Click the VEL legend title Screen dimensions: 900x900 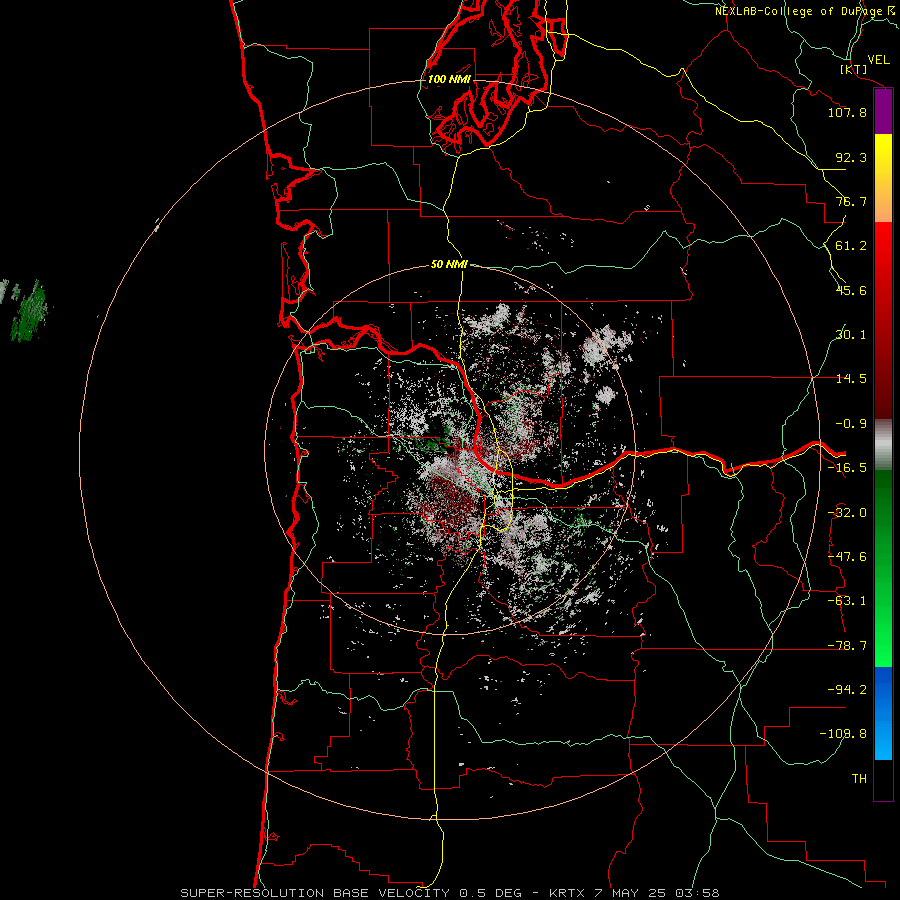pyautogui.click(x=878, y=59)
